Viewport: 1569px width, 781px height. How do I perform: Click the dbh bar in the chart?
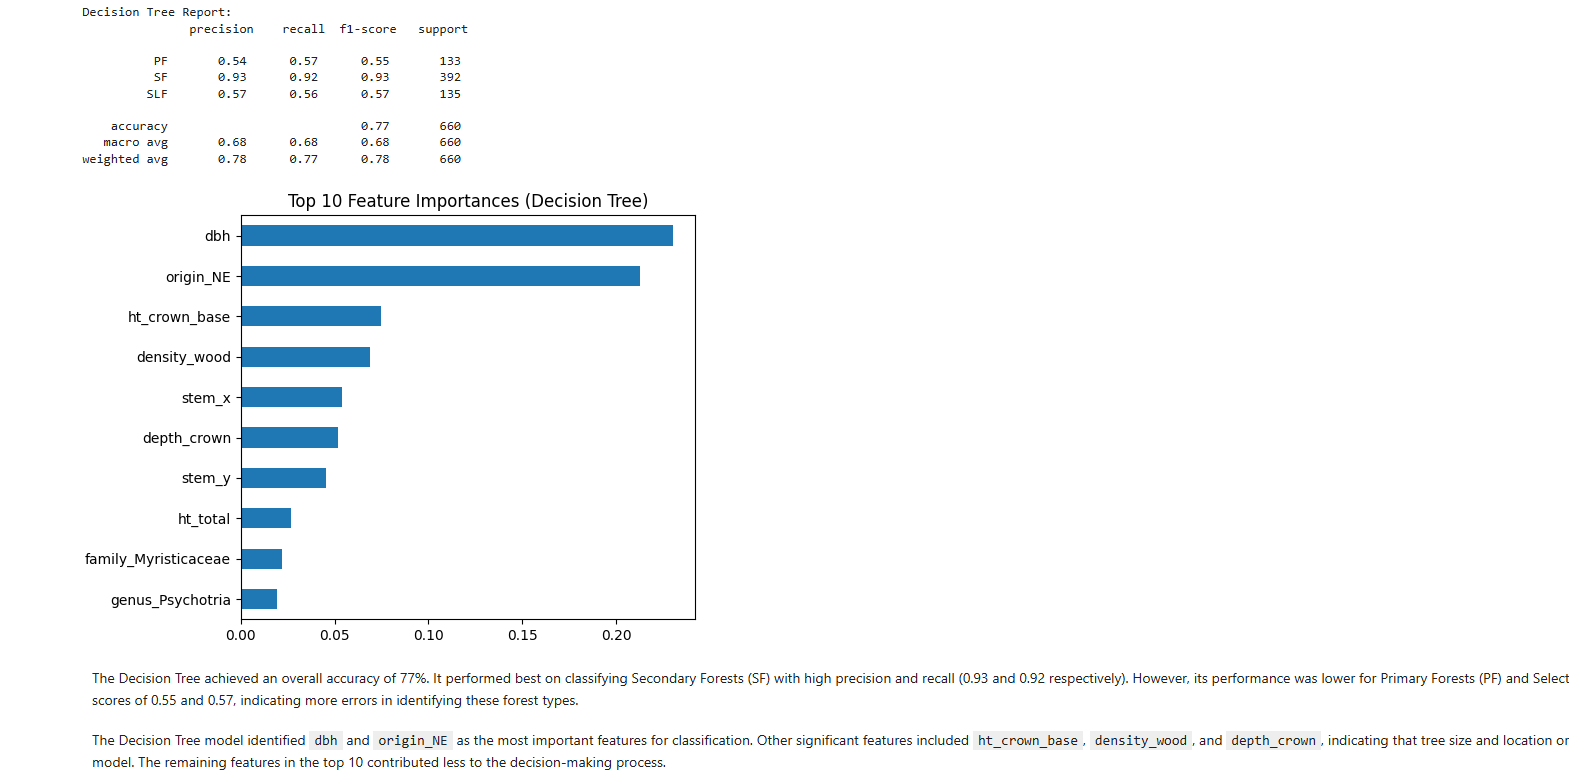[456, 236]
